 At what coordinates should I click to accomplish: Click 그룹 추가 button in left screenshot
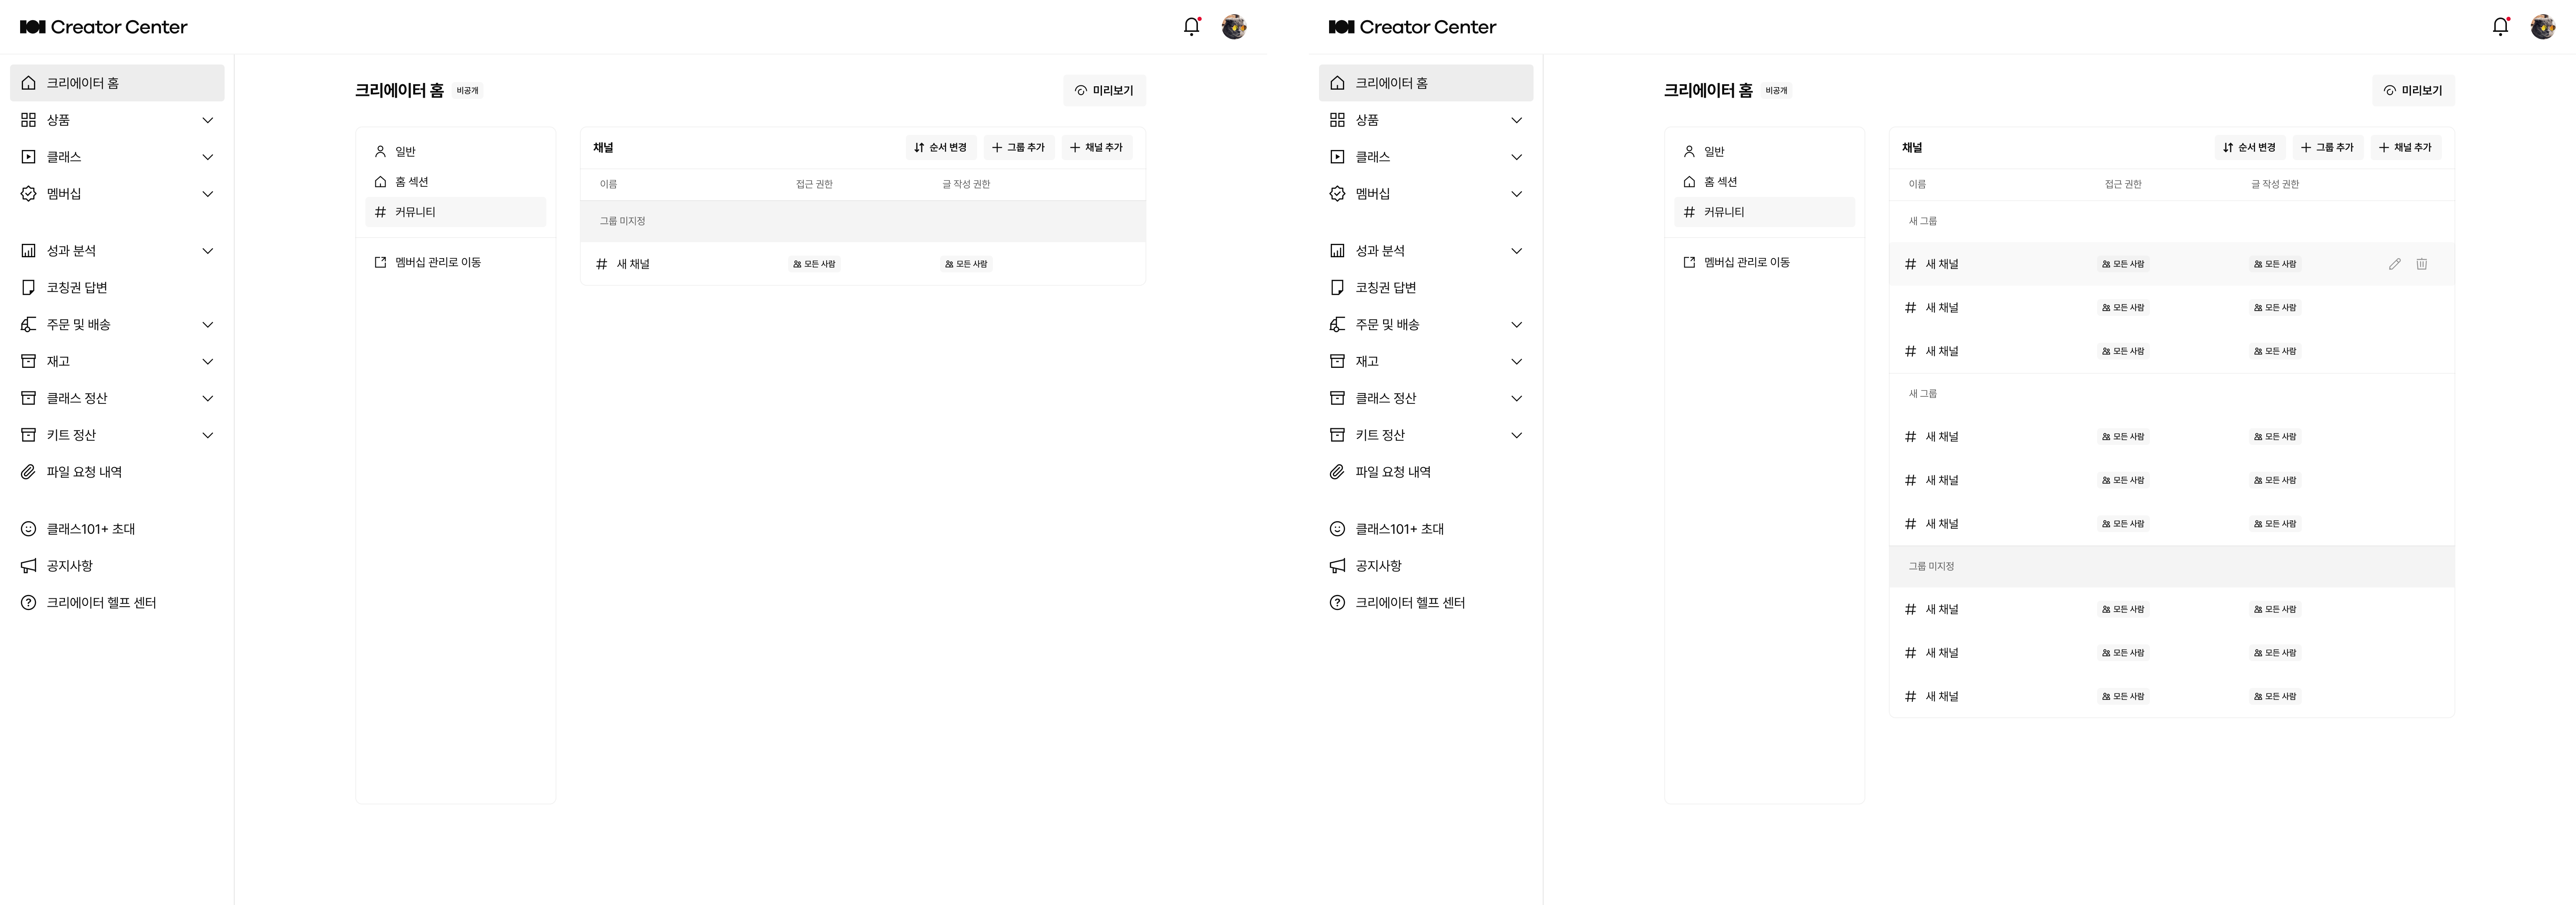(x=1018, y=148)
